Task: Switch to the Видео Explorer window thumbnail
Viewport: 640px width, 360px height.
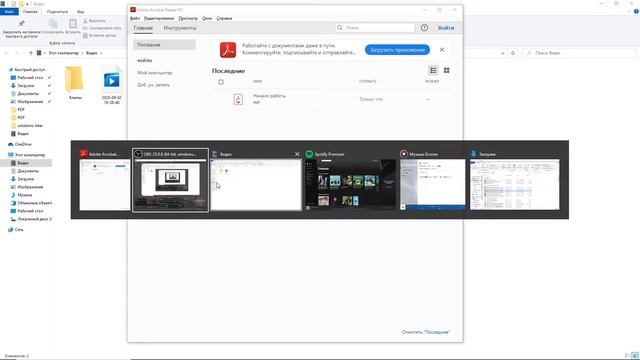Action: pos(256,184)
